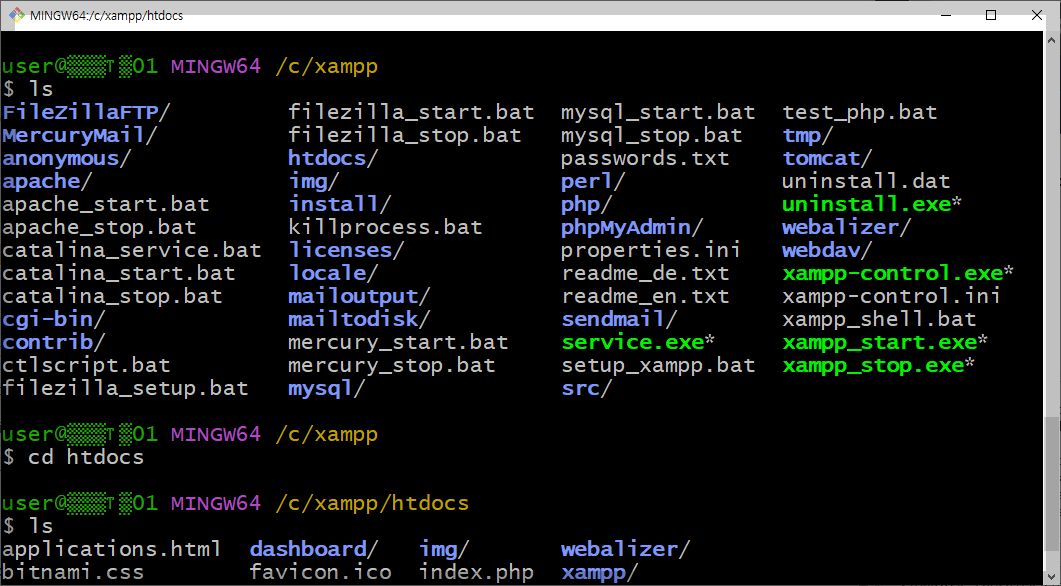Image resolution: width=1061 pixels, height=586 pixels.
Task: Click xampp_start.exe executable name
Action: 880,342
